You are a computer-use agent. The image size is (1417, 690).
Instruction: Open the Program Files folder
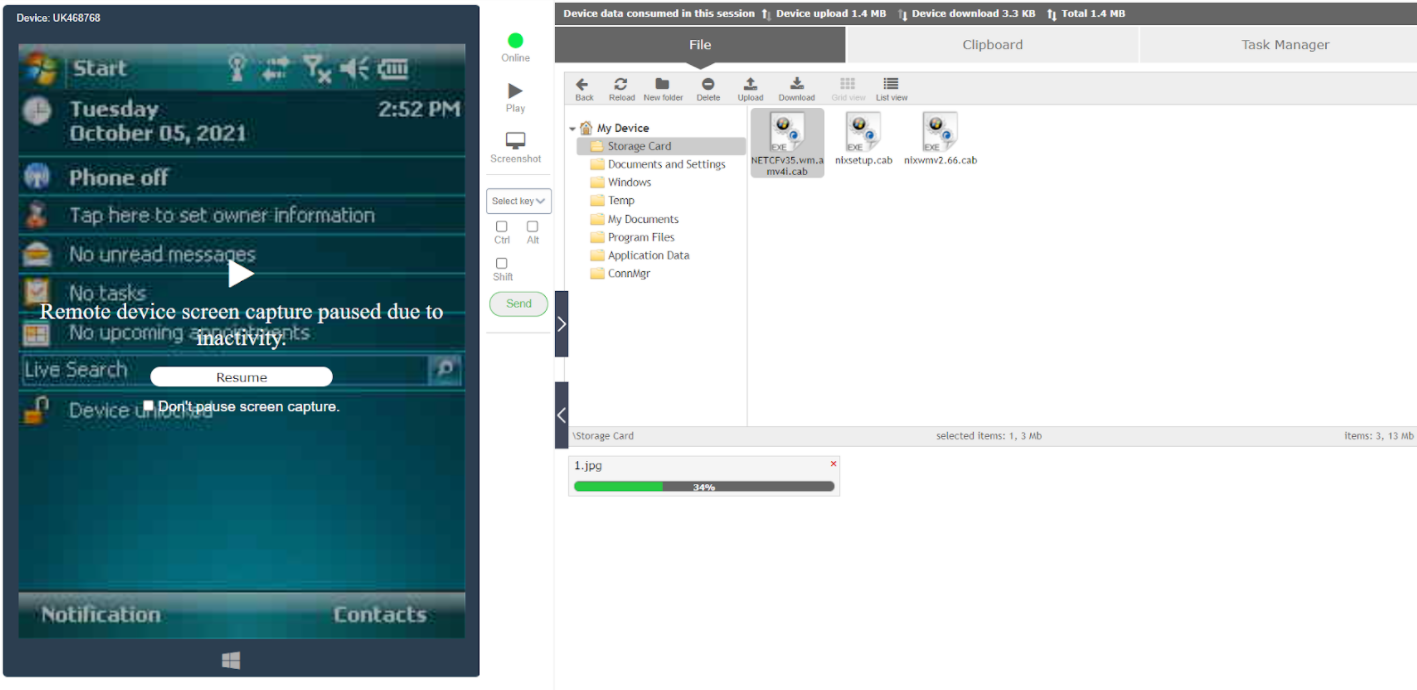point(641,237)
